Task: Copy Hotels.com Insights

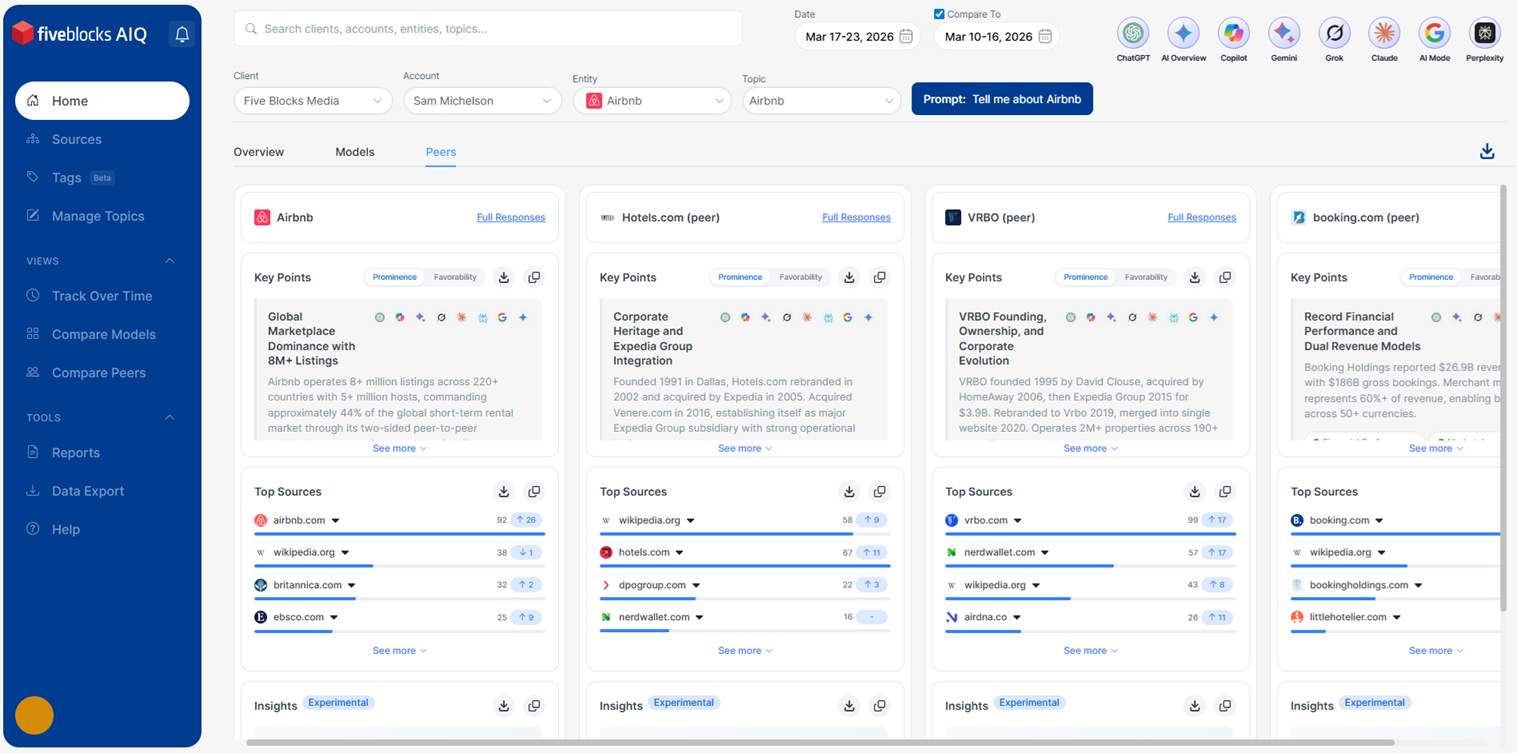Action: [880, 705]
